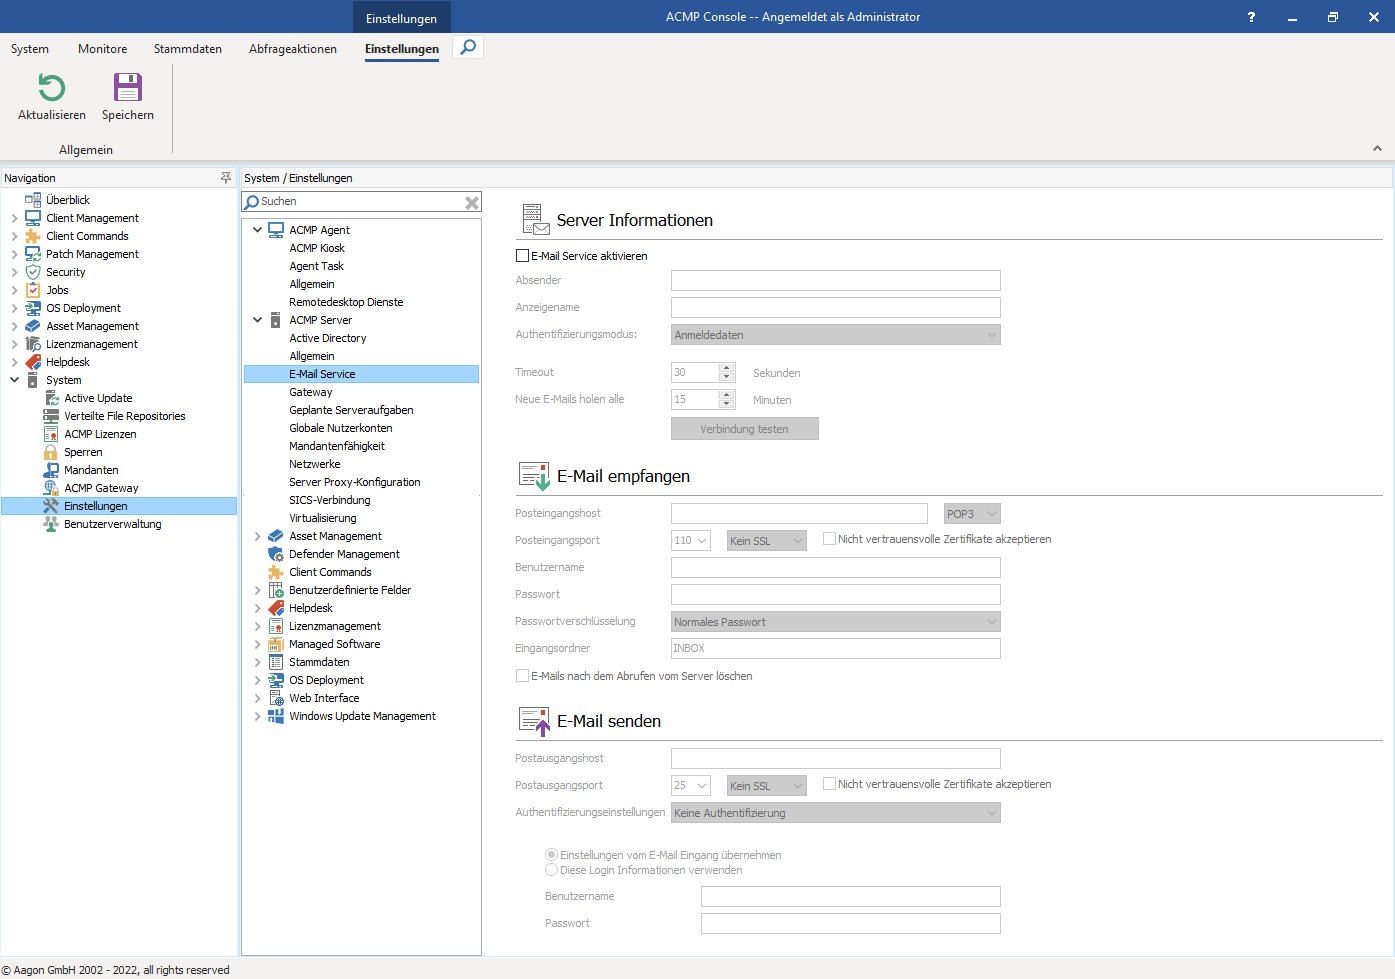Screen dimensions: 1395x979
Task: Click the Aktualisieren refresh icon
Action: pyautogui.click(x=51, y=88)
